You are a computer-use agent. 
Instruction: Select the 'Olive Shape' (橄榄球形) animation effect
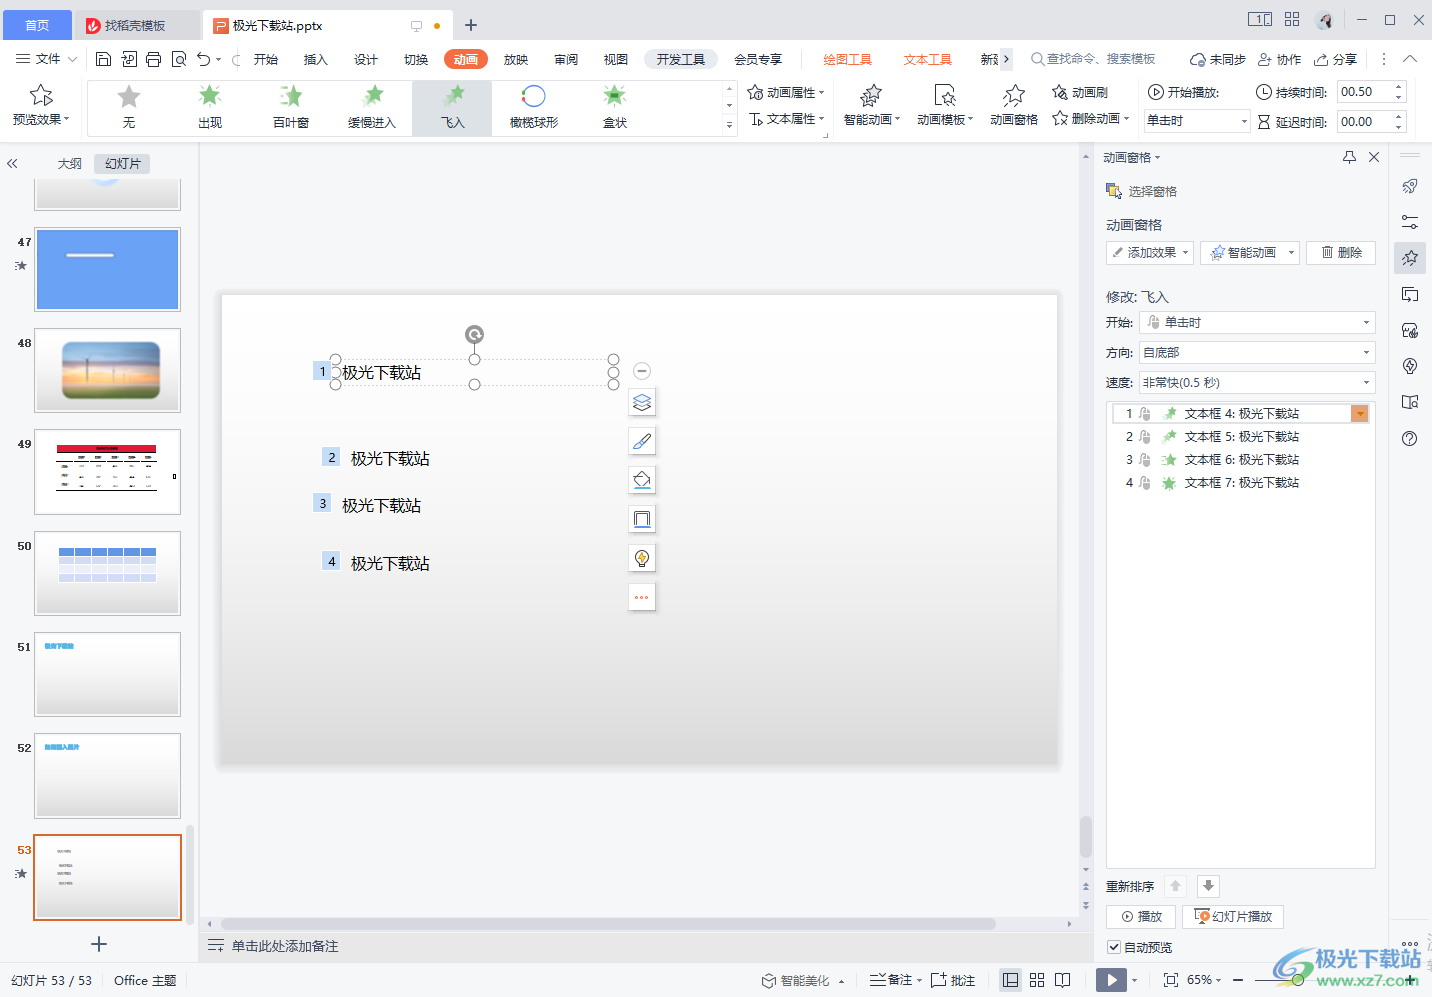click(x=534, y=107)
